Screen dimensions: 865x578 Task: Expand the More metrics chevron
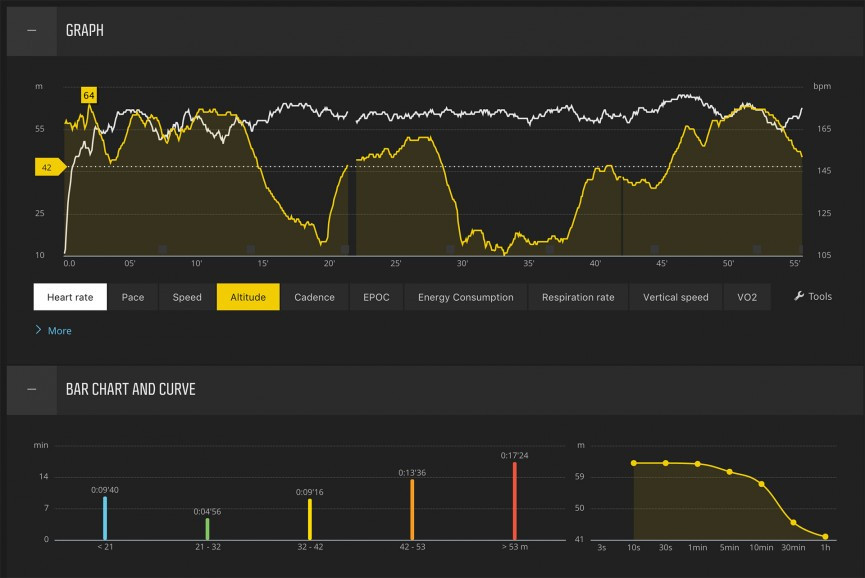coord(52,330)
